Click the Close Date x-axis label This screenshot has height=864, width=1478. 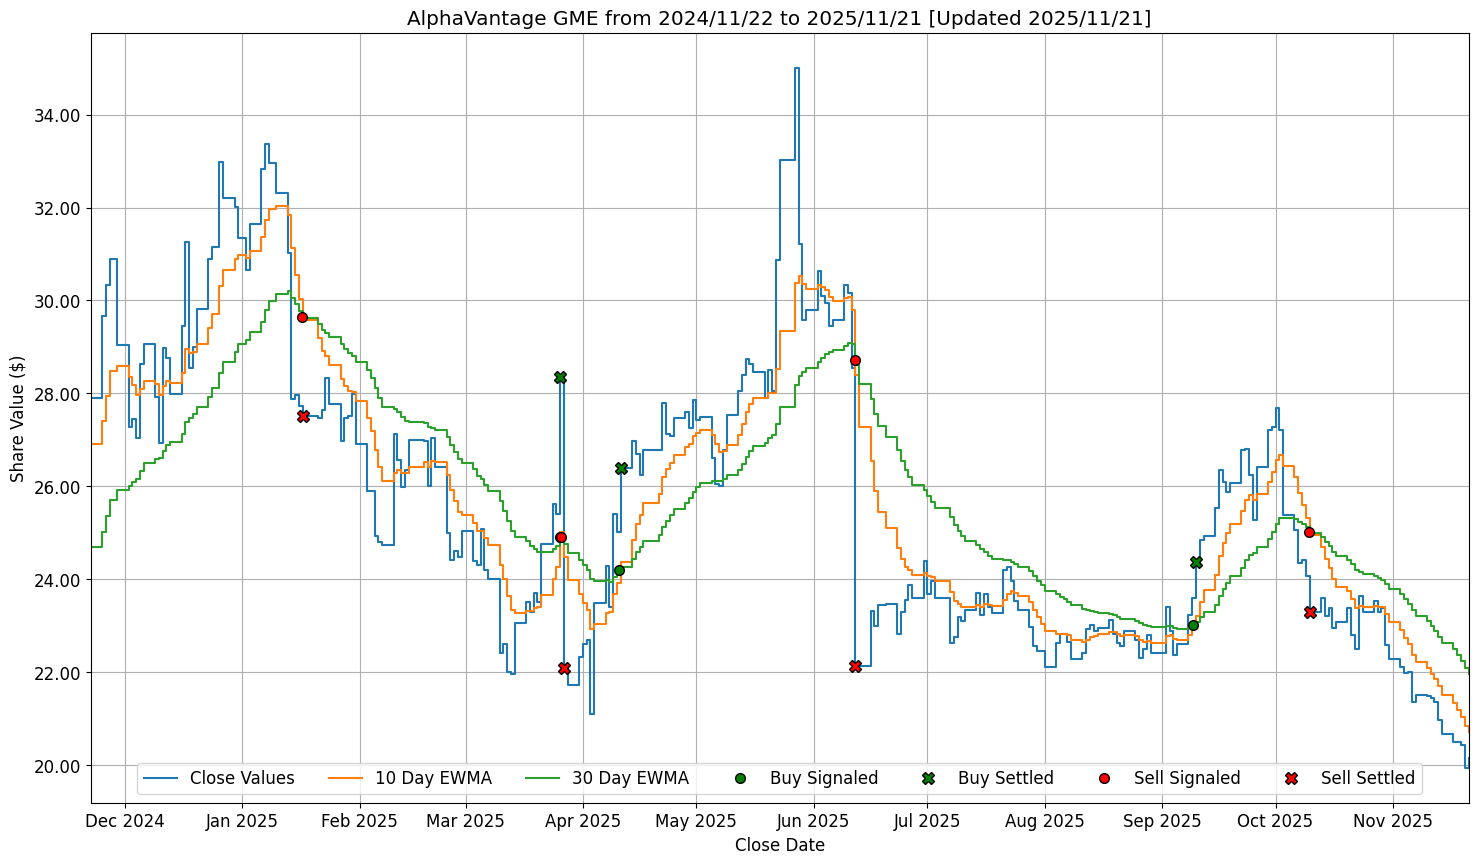tap(779, 845)
